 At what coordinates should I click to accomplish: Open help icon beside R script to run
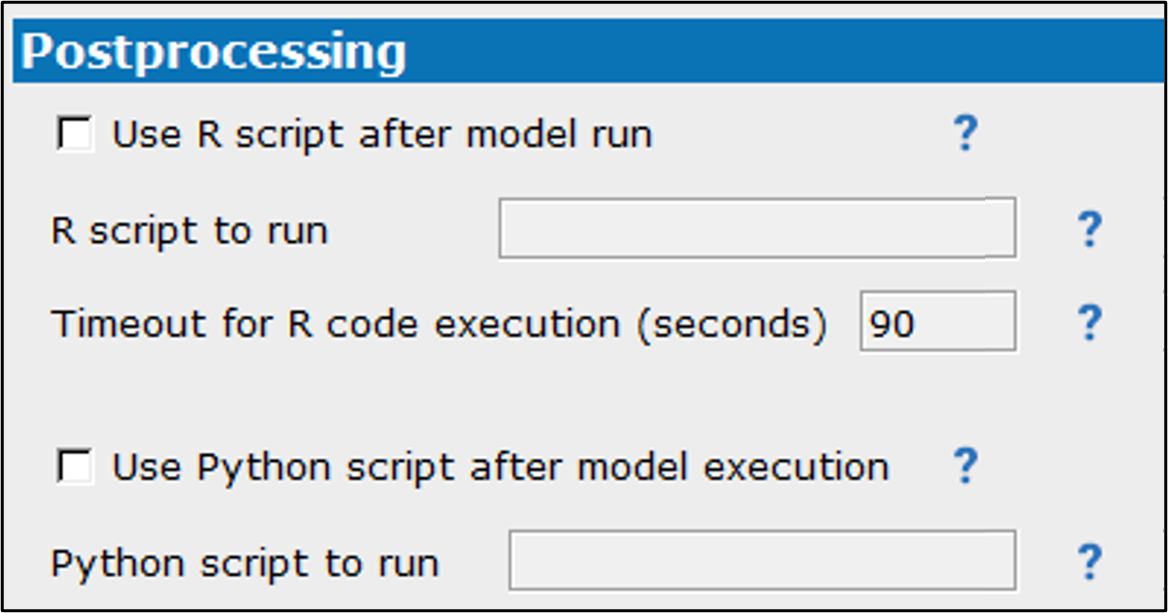[x=1090, y=229]
